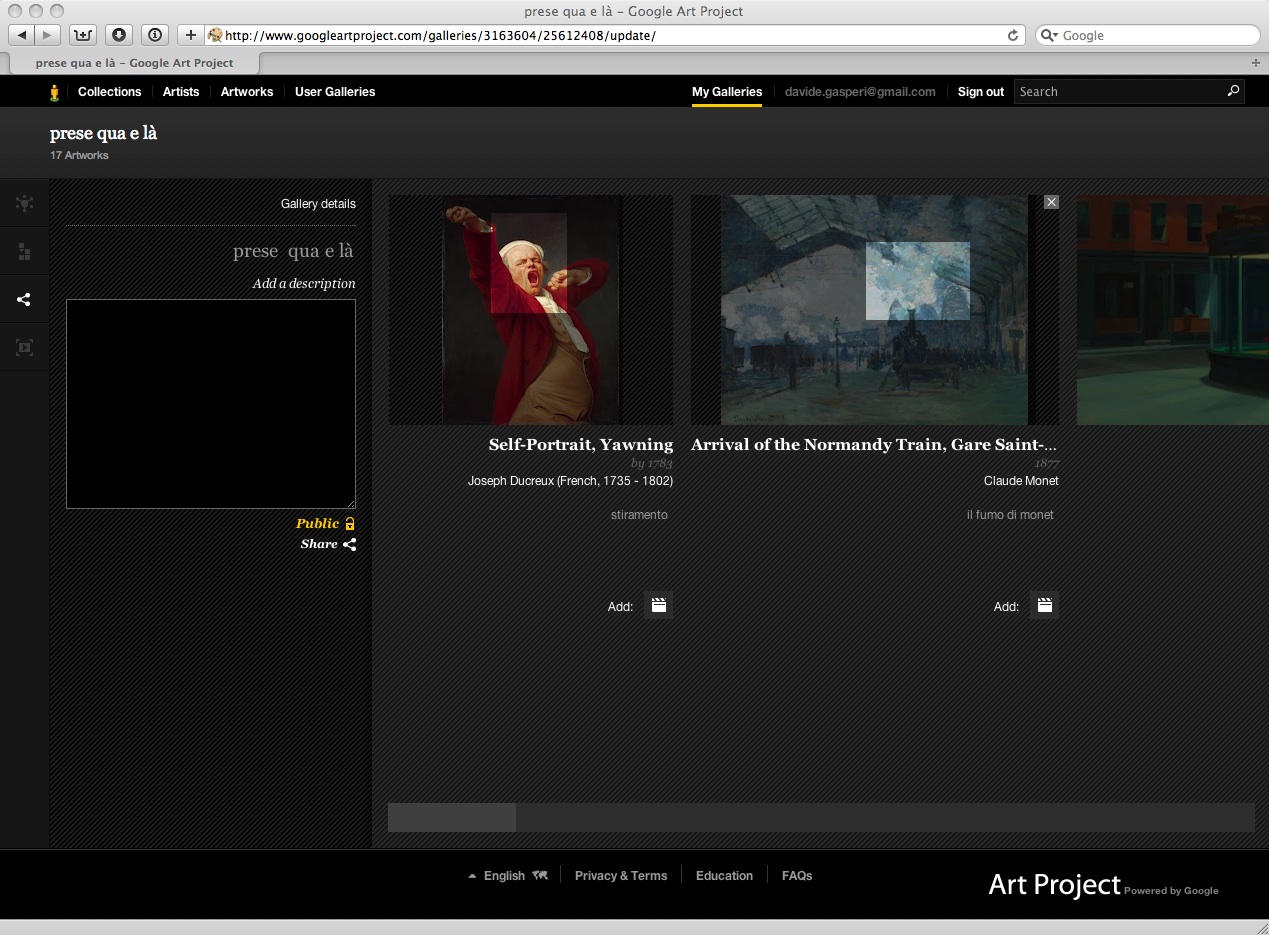The image size is (1269, 935).
Task: Open the sidebar panel with the grid-blocks icon
Action: pos(24,252)
